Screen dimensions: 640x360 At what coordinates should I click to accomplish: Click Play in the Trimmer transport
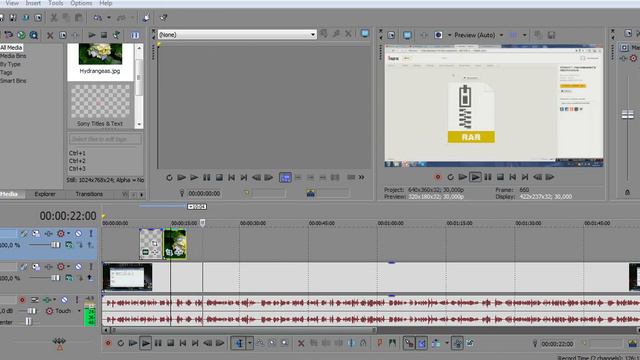coord(194,178)
